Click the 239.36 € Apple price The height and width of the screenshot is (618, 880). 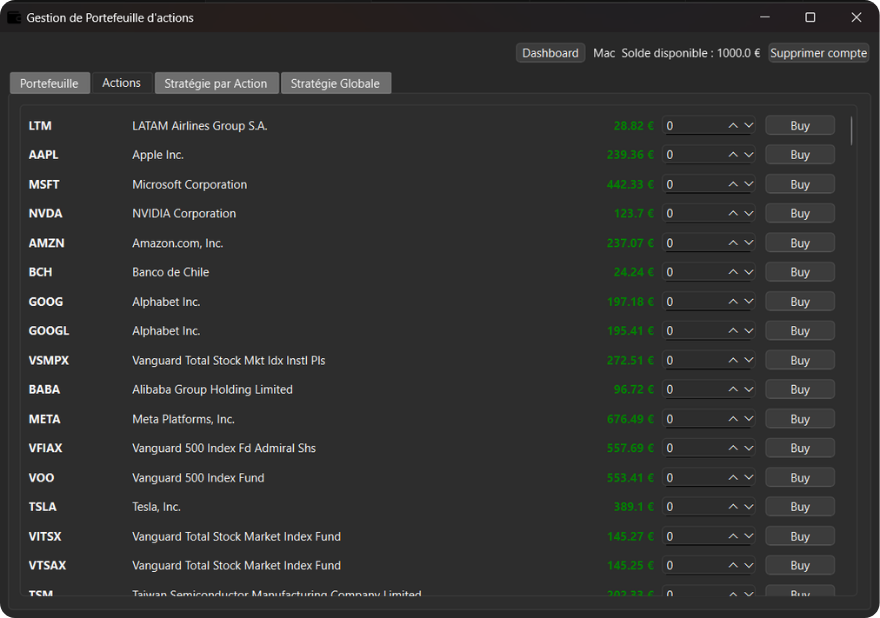[x=630, y=155]
